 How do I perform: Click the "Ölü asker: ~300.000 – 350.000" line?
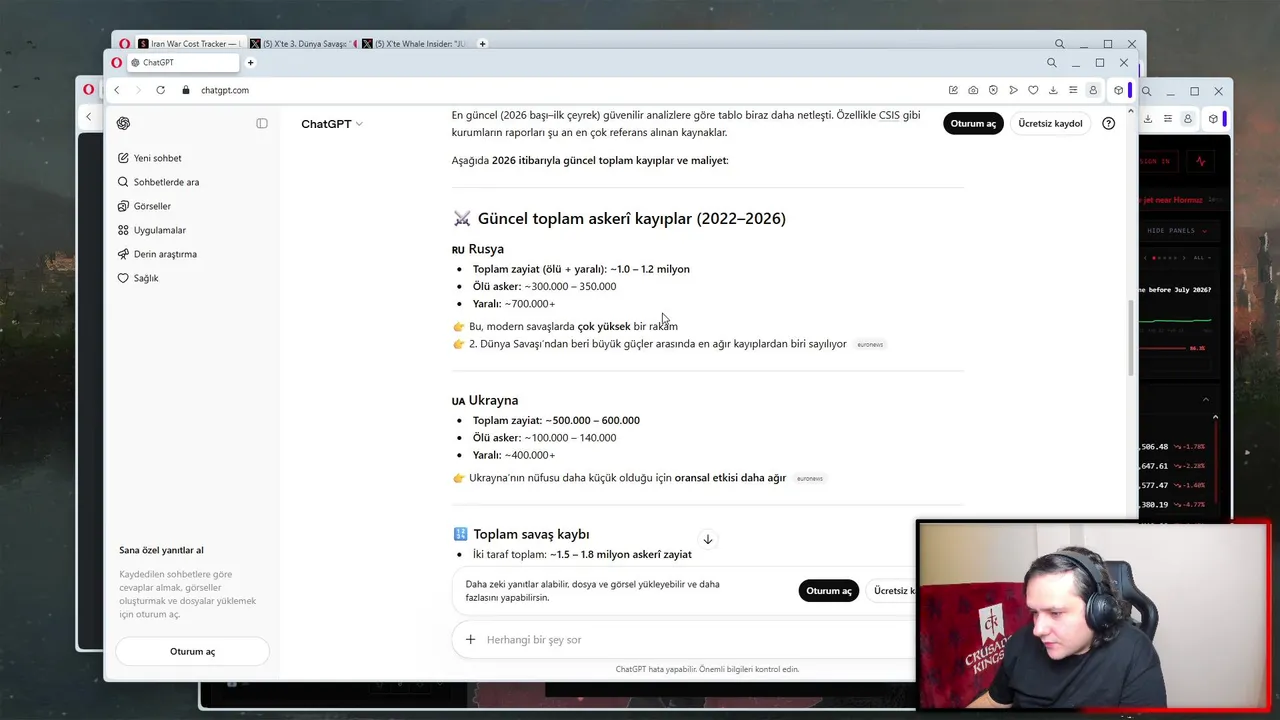(544, 286)
